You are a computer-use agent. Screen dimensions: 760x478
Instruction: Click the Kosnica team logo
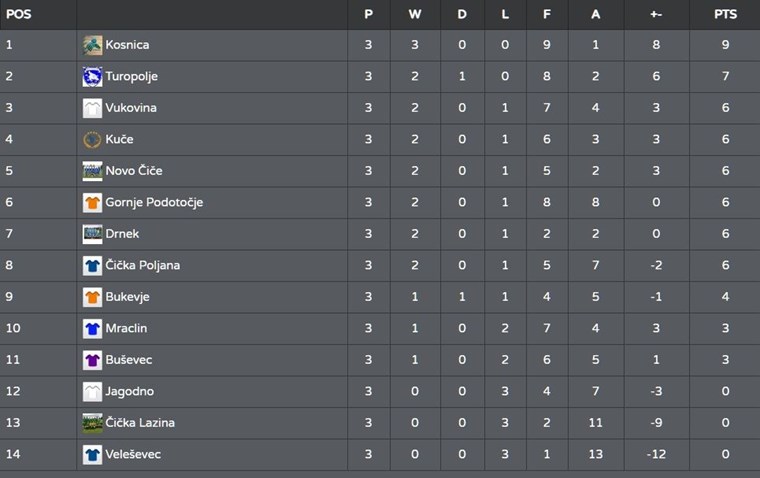pyautogui.click(x=92, y=45)
